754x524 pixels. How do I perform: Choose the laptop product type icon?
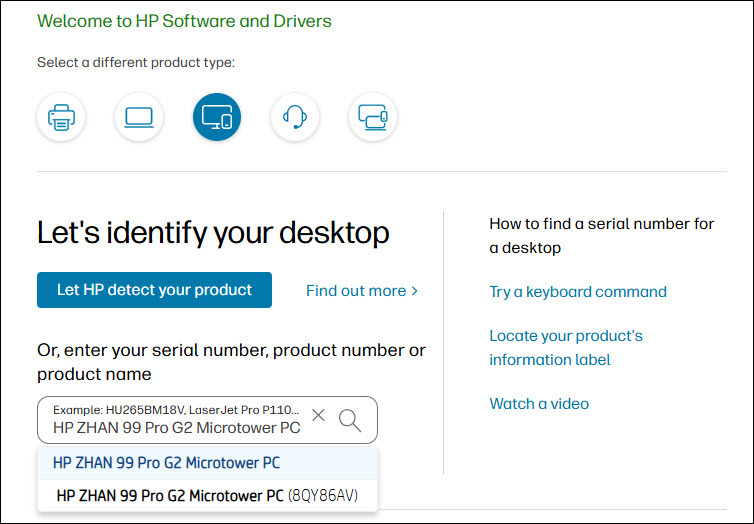click(x=139, y=118)
